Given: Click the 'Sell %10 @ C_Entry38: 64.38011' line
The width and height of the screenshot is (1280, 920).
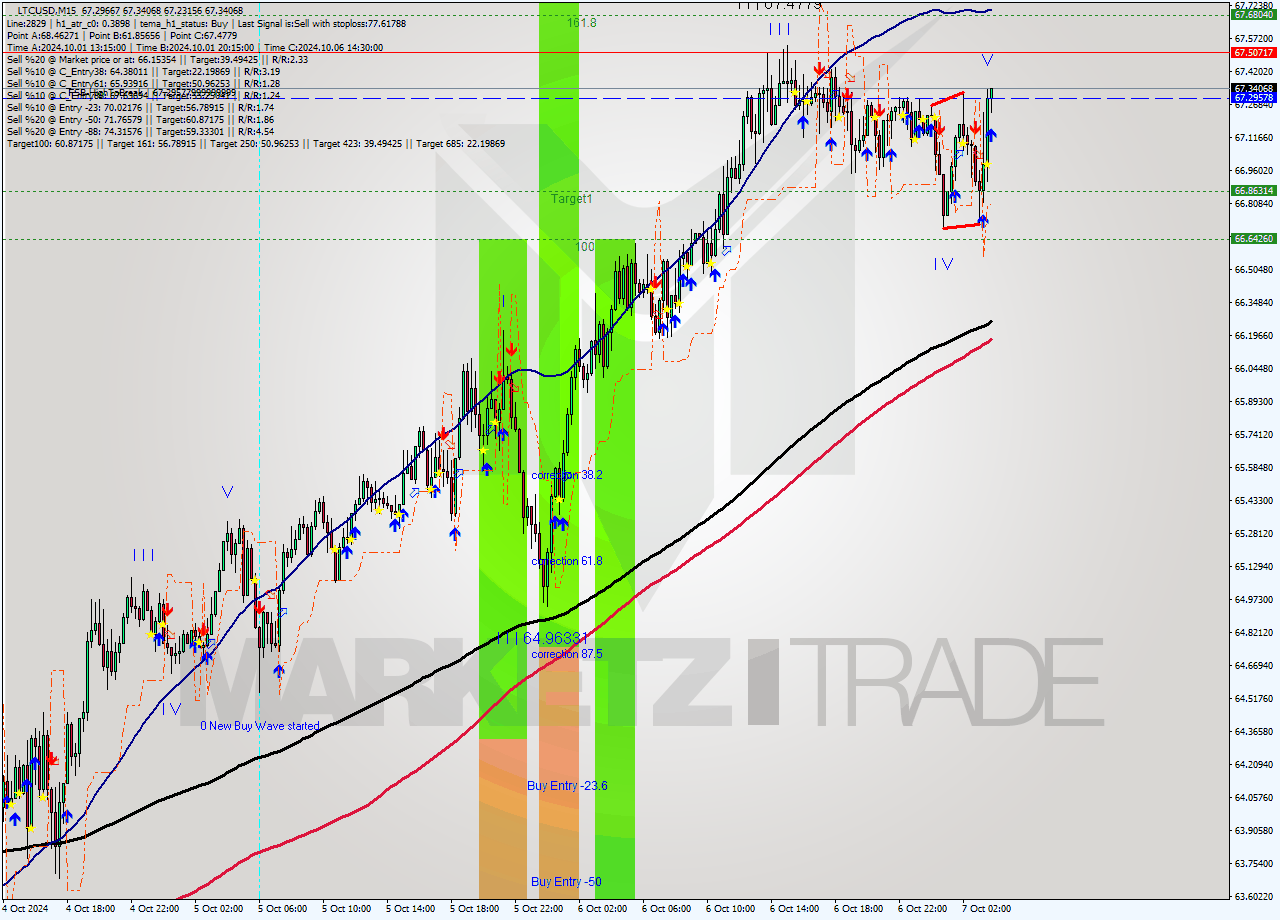Looking at the screenshot, I should coord(143,71).
